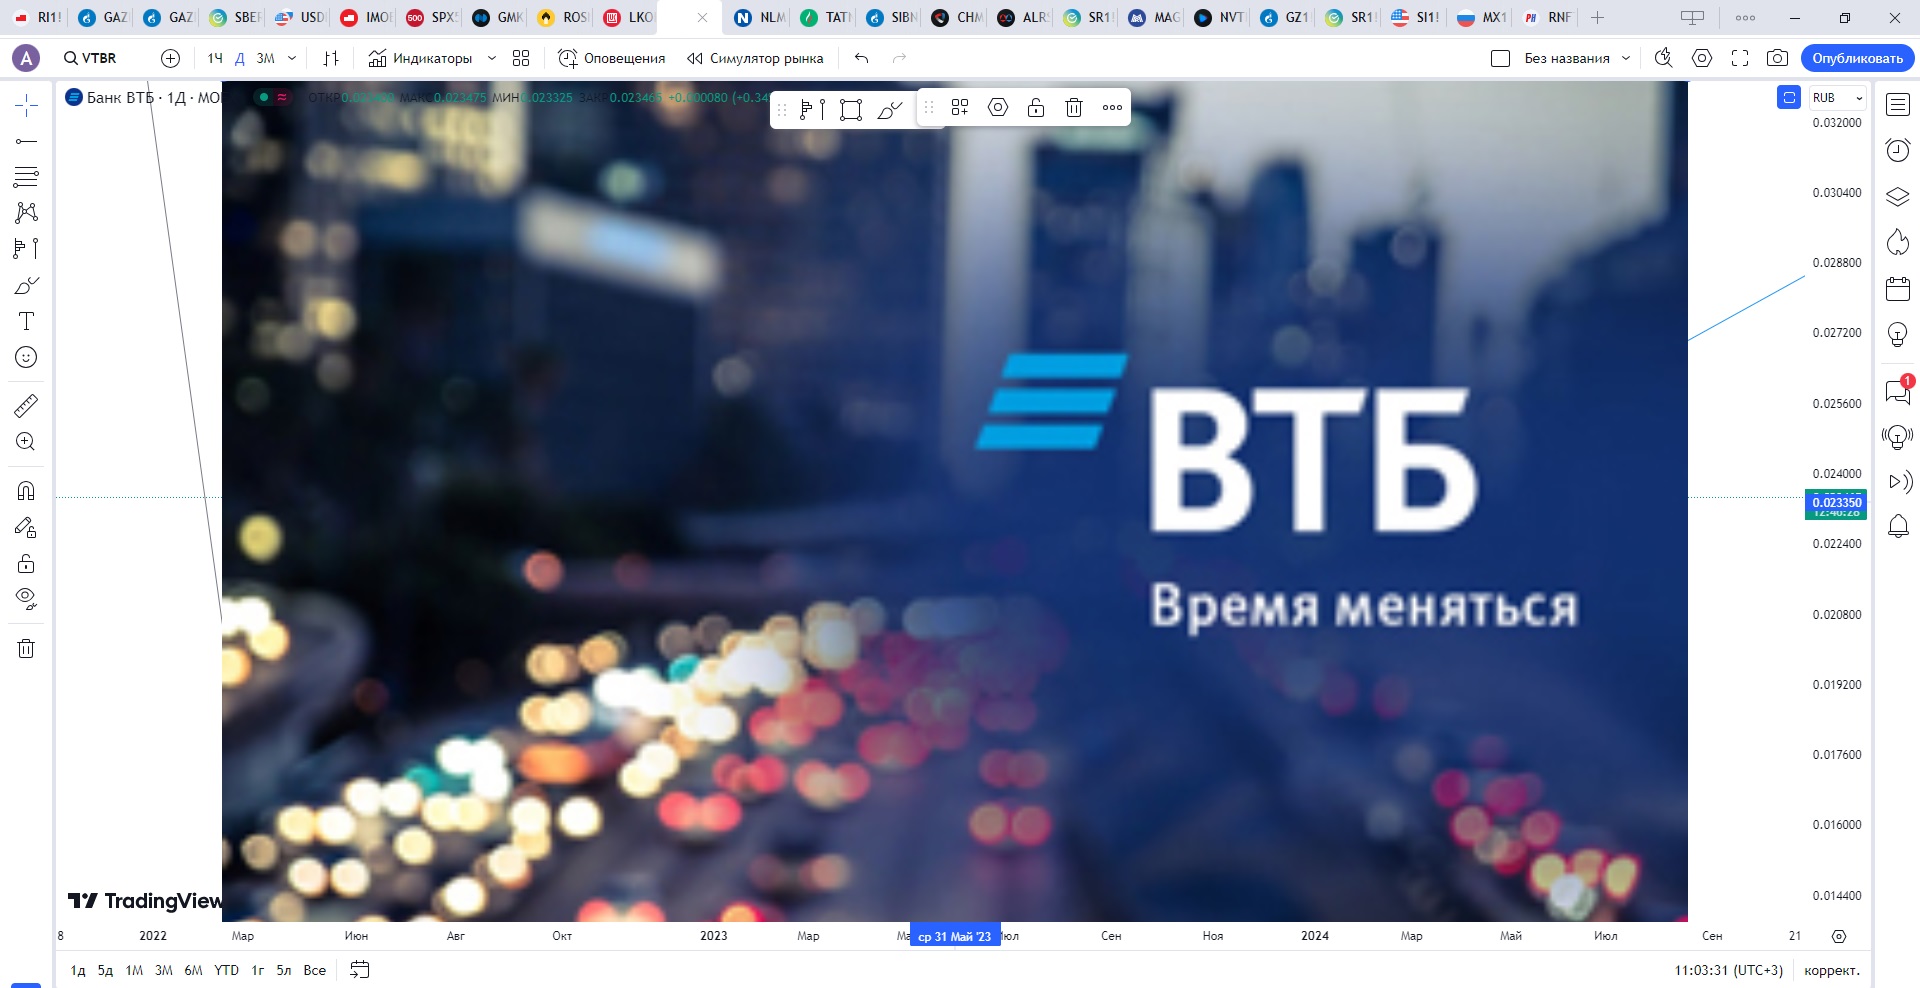Delete the selected drawing in floating toolbar
1920x988 pixels.
point(1074,107)
